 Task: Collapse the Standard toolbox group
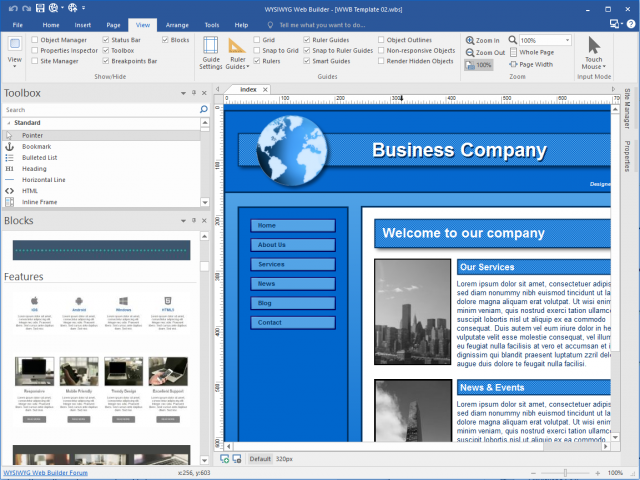[x=5, y=123]
